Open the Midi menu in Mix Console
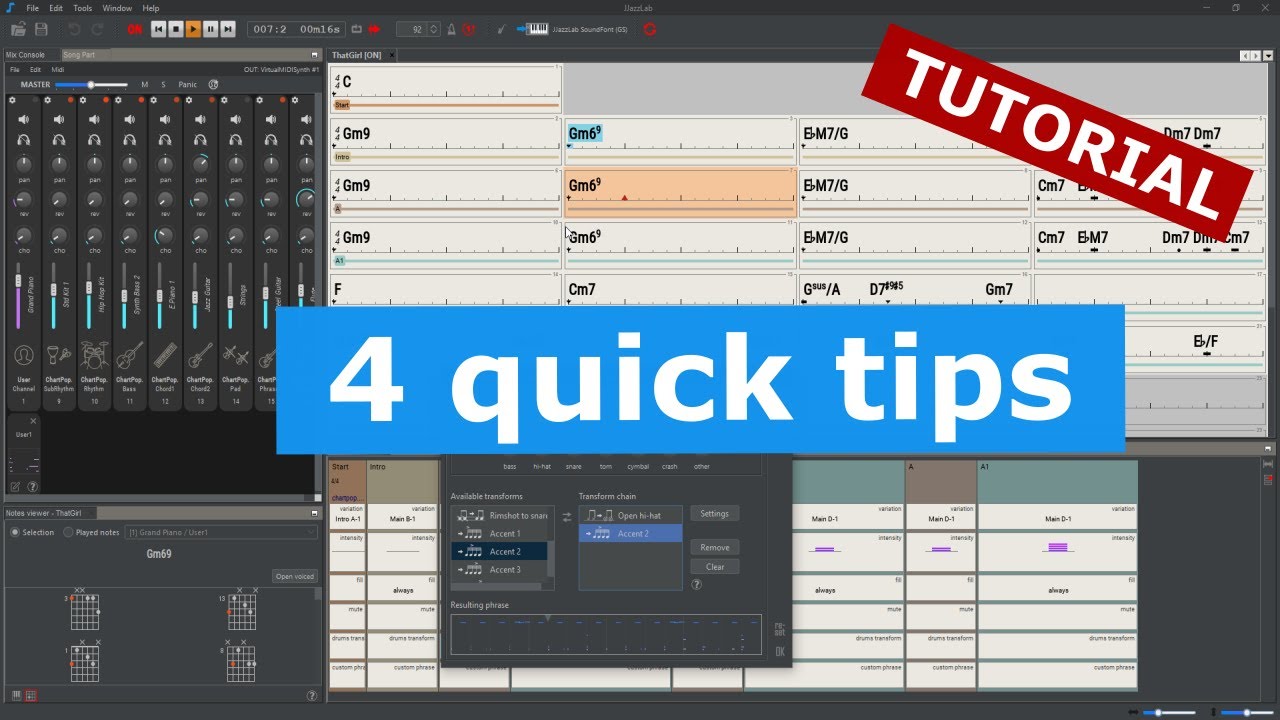Image resolution: width=1280 pixels, height=720 pixels. coord(58,70)
